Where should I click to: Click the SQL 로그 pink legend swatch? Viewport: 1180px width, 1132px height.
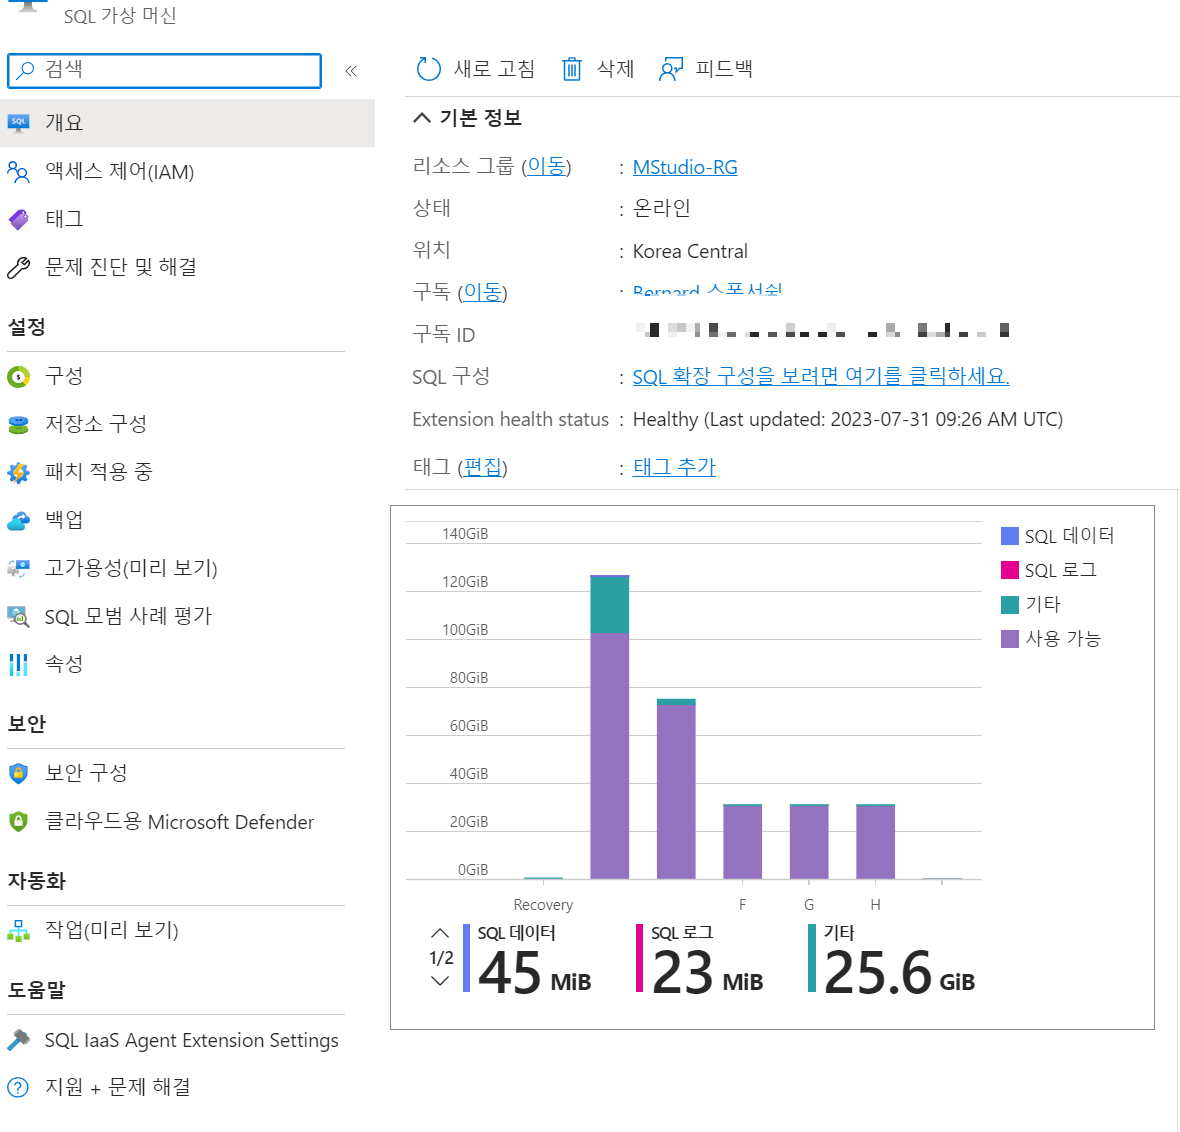pos(1010,570)
